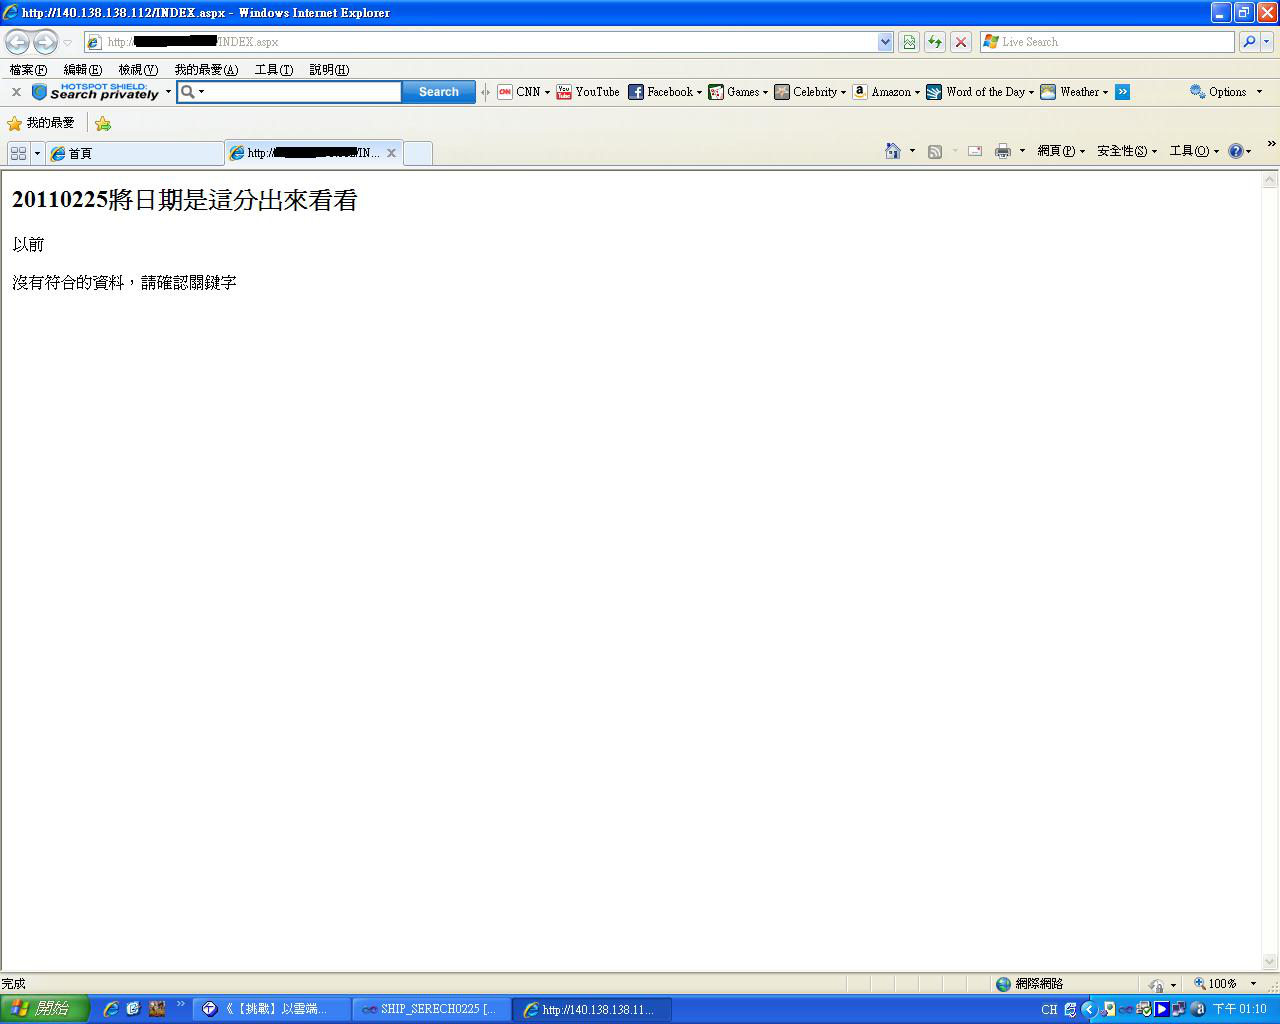The width and height of the screenshot is (1280, 1024).
Task: Open the Live Search provider dropdown
Action: click(x=1268, y=42)
